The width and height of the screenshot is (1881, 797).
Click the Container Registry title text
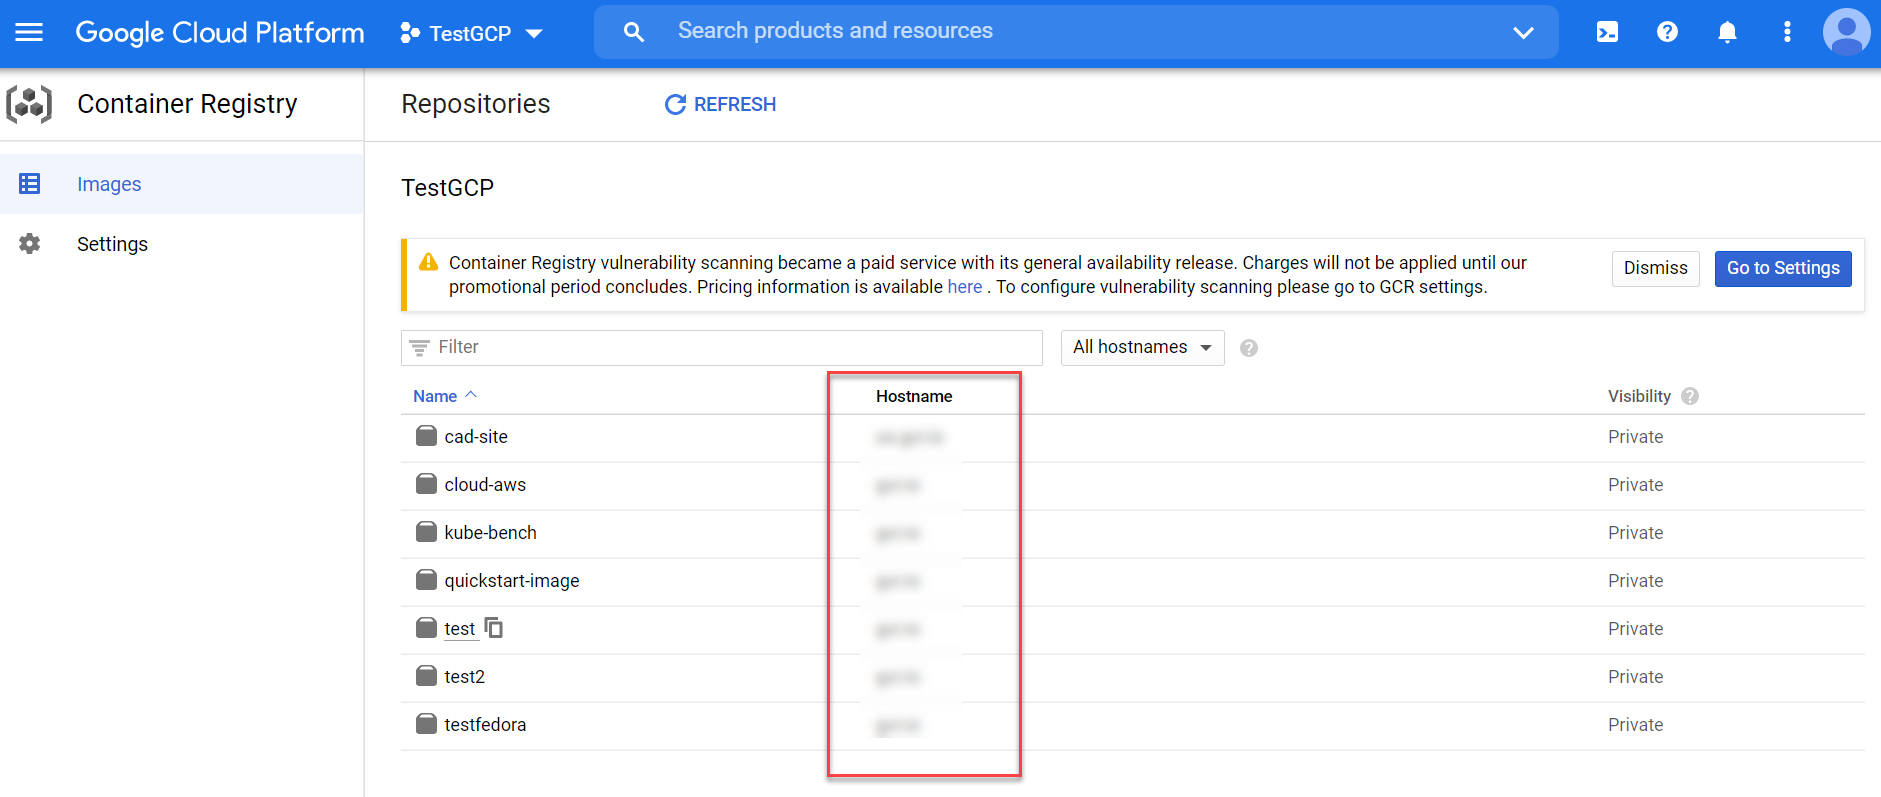[x=187, y=104]
